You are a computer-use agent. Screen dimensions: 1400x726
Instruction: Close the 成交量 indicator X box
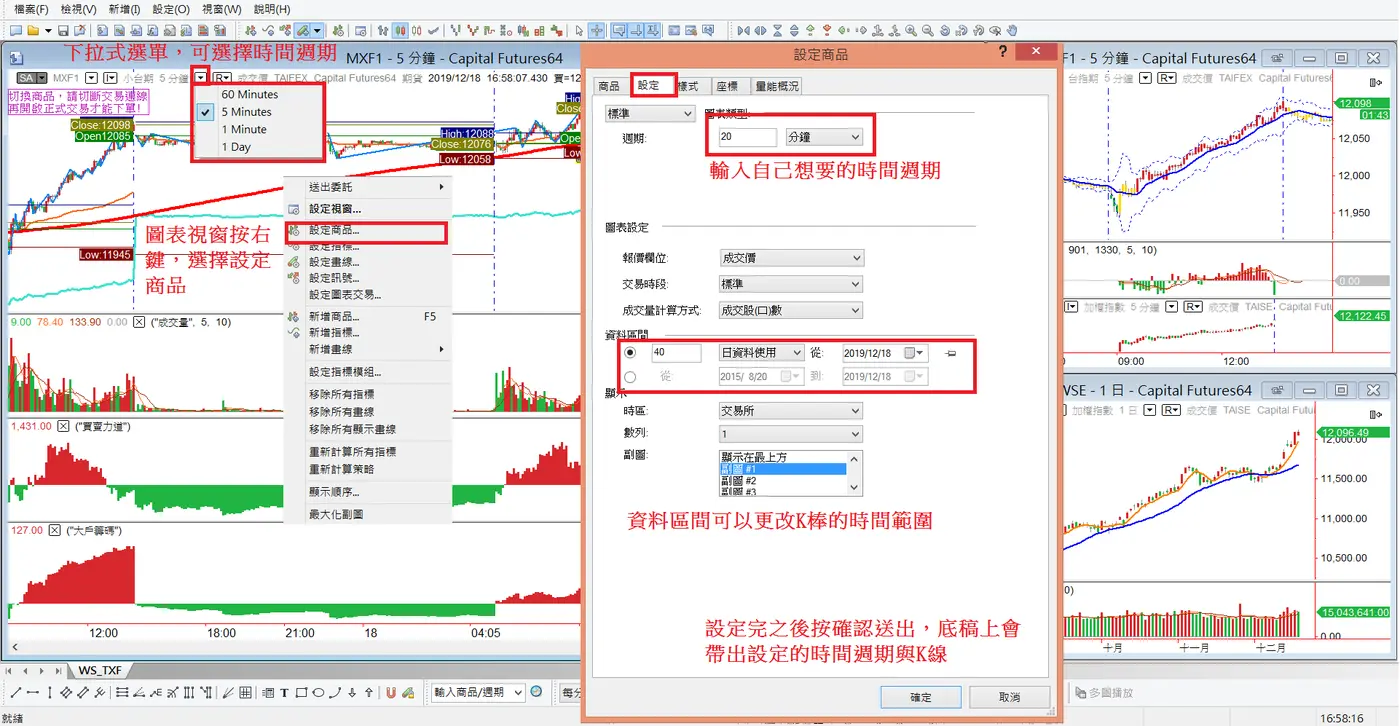point(140,322)
